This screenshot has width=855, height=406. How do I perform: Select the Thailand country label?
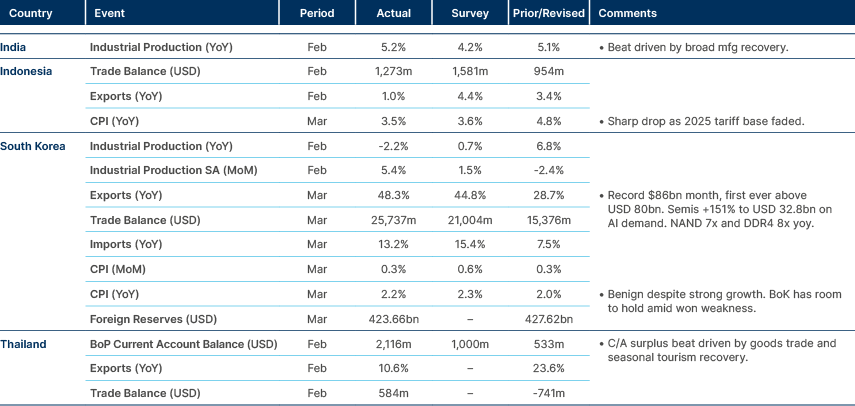pos(23,344)
